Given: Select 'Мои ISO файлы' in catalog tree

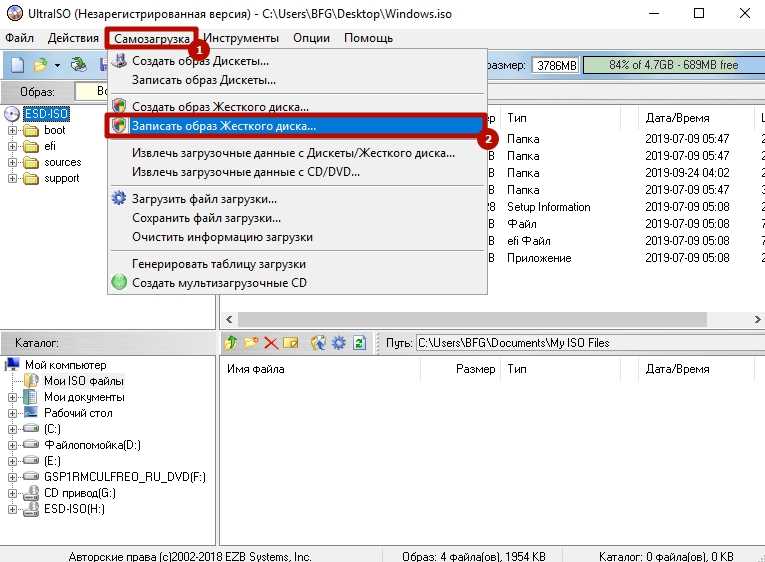Looking at the screenshot, I should (83, 381).
